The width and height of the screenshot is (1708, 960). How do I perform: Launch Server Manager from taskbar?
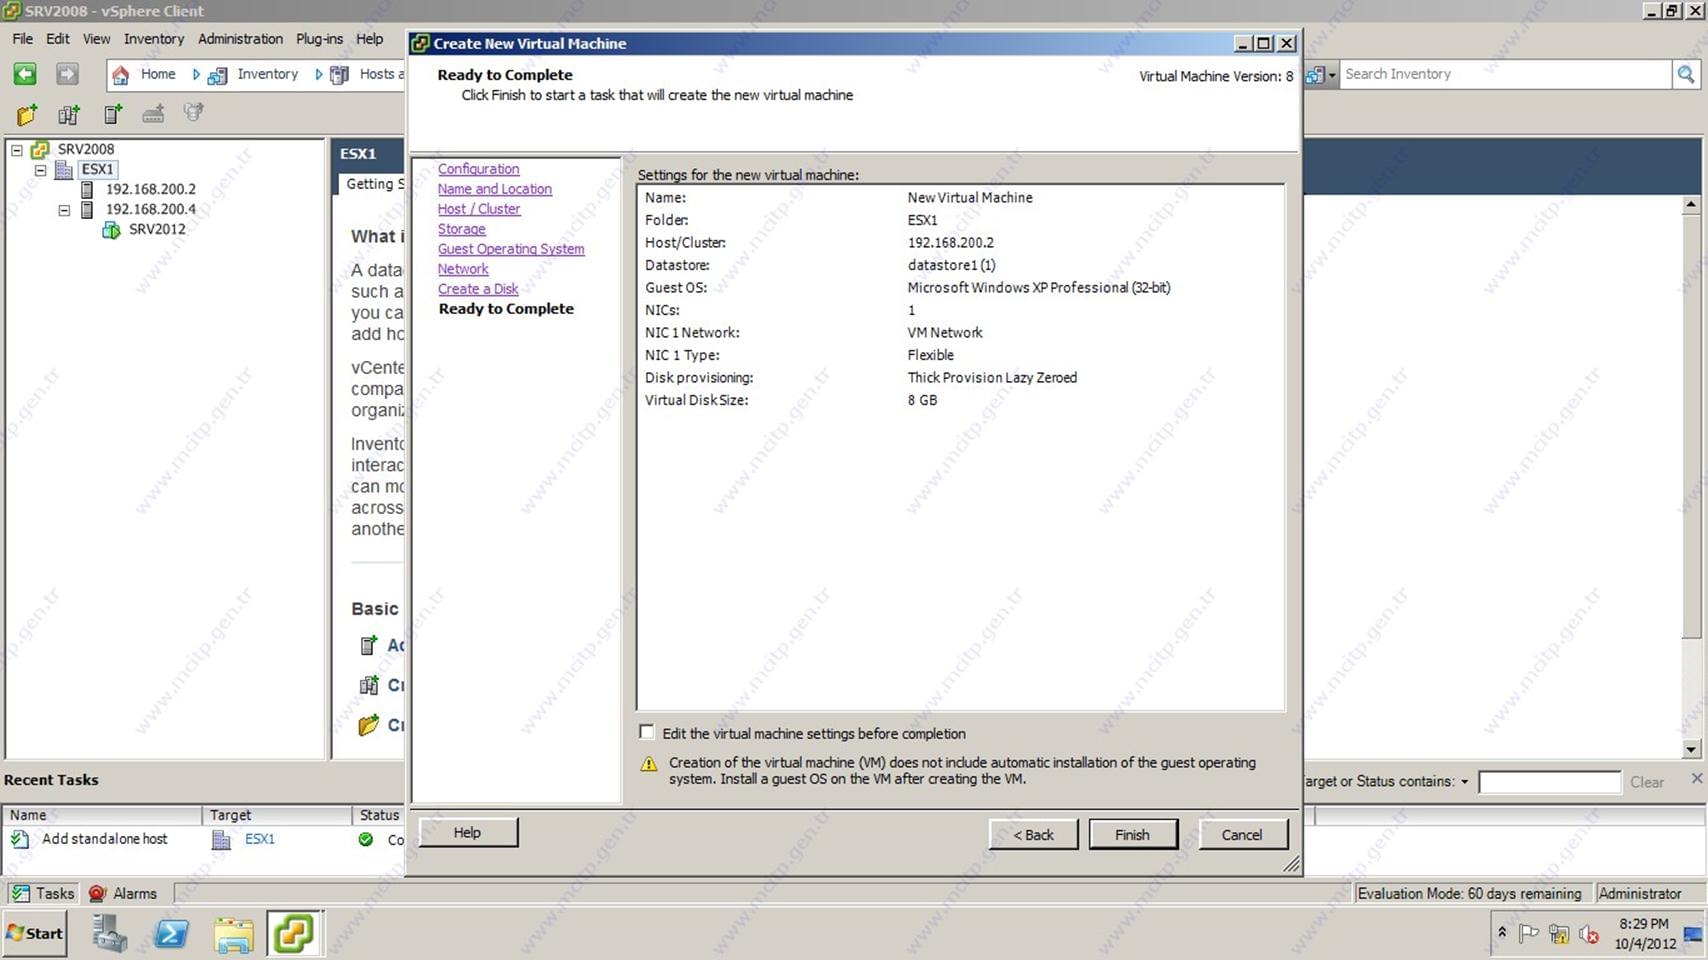(x=109, y=934)
